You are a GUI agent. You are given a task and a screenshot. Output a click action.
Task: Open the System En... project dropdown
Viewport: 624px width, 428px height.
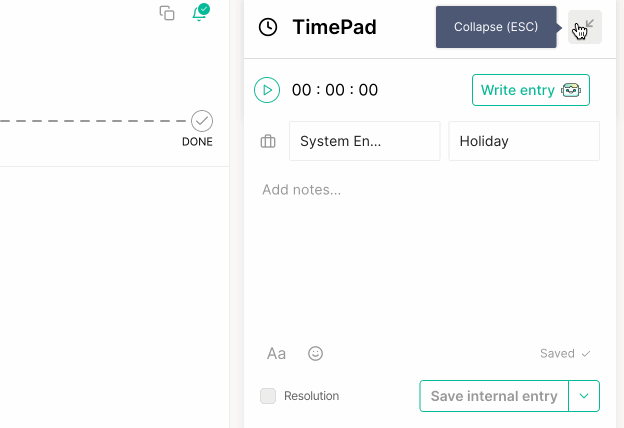click(364, 141)
